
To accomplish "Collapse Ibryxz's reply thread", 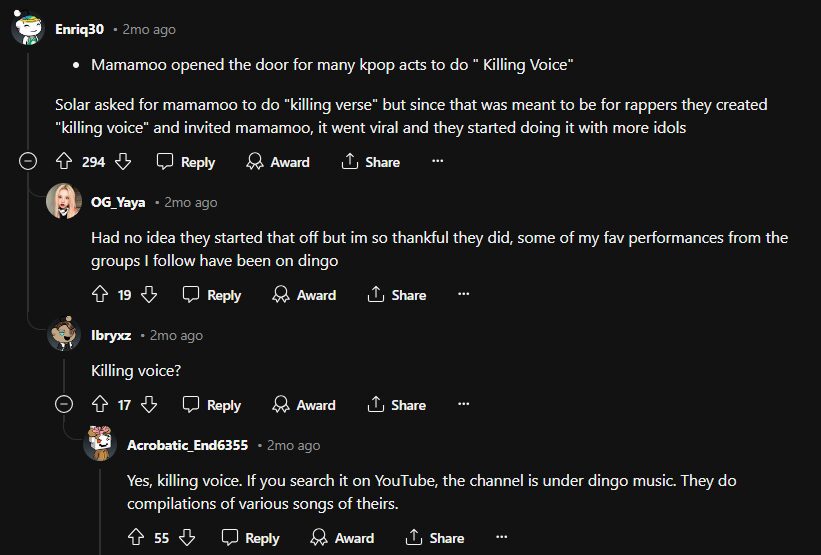I will pos(64,404).
